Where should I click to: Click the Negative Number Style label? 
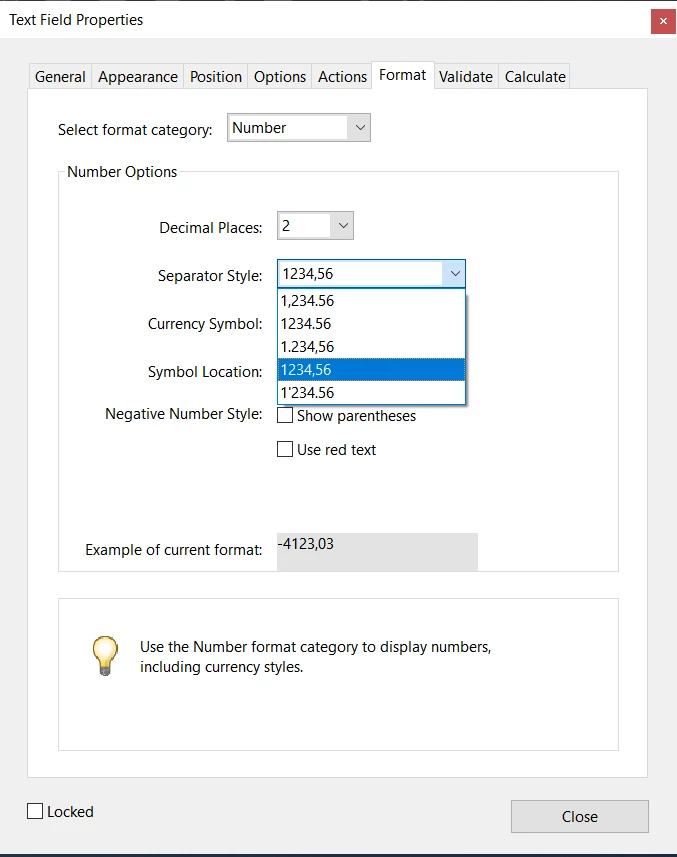coord(184,414)
